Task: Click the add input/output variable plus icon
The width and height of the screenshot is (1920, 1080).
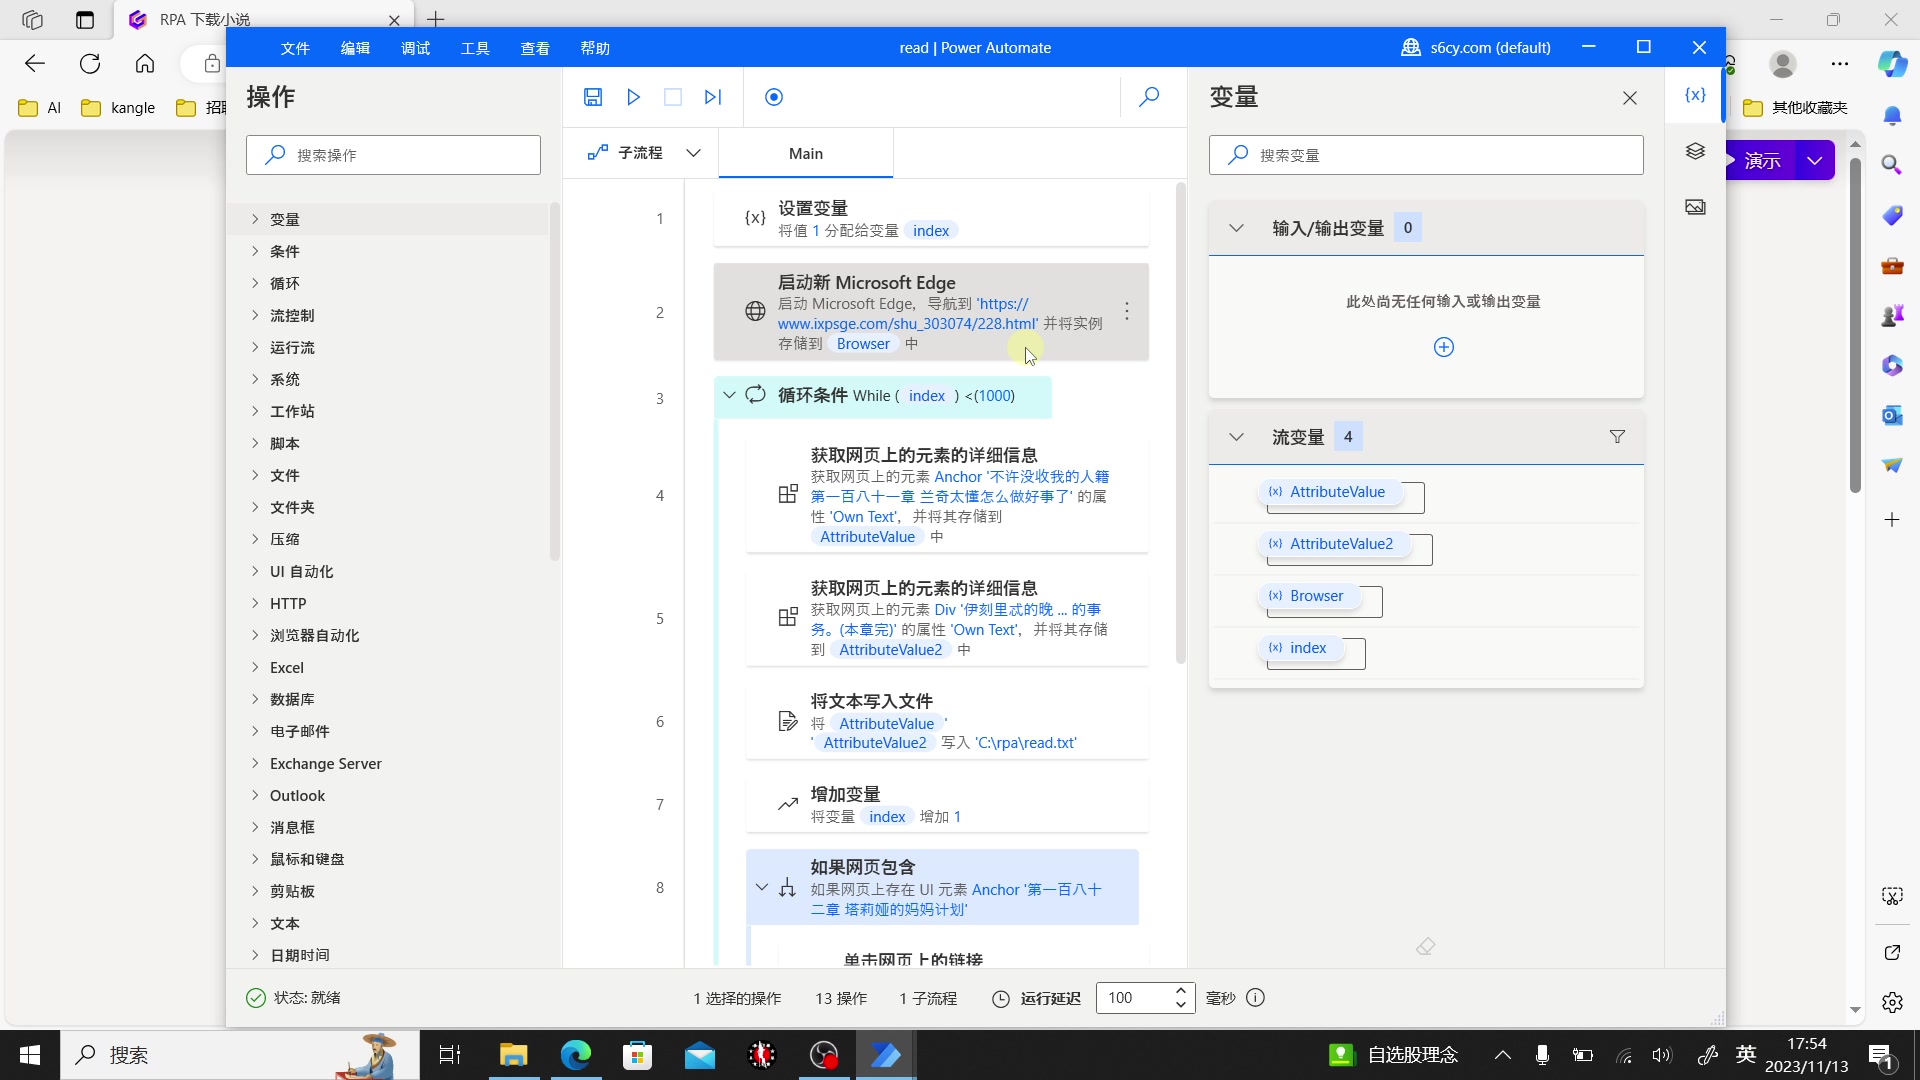Action: pyautogui.click(x=1444, y=347)
